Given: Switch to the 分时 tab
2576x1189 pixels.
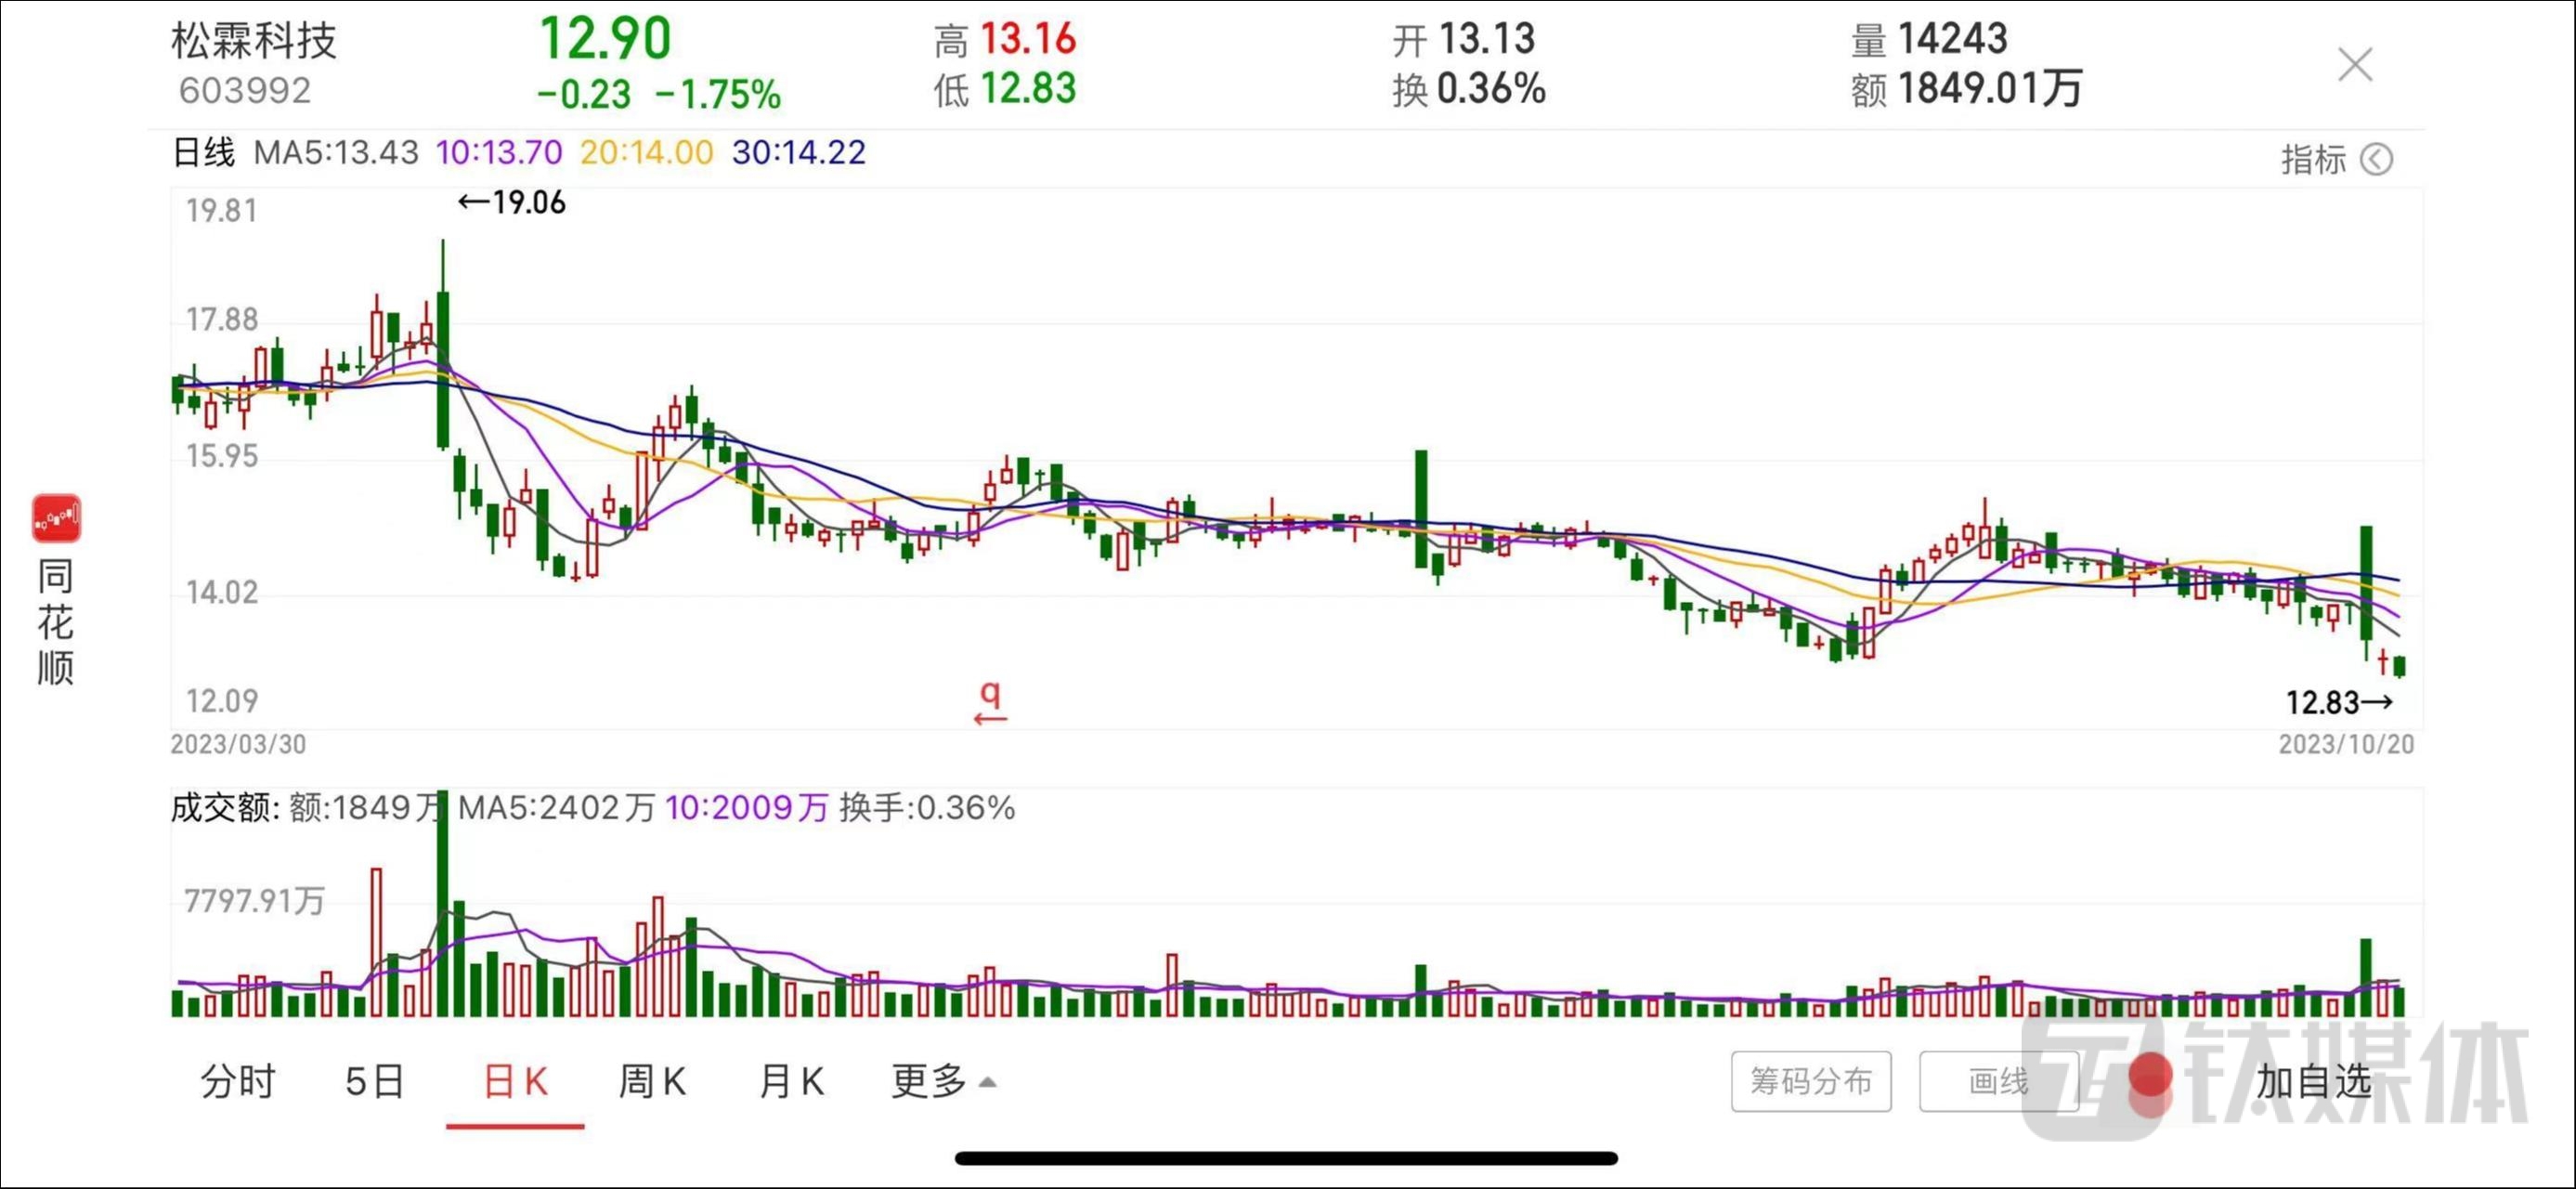Looking at the screenshot, I should (238, 1081).
